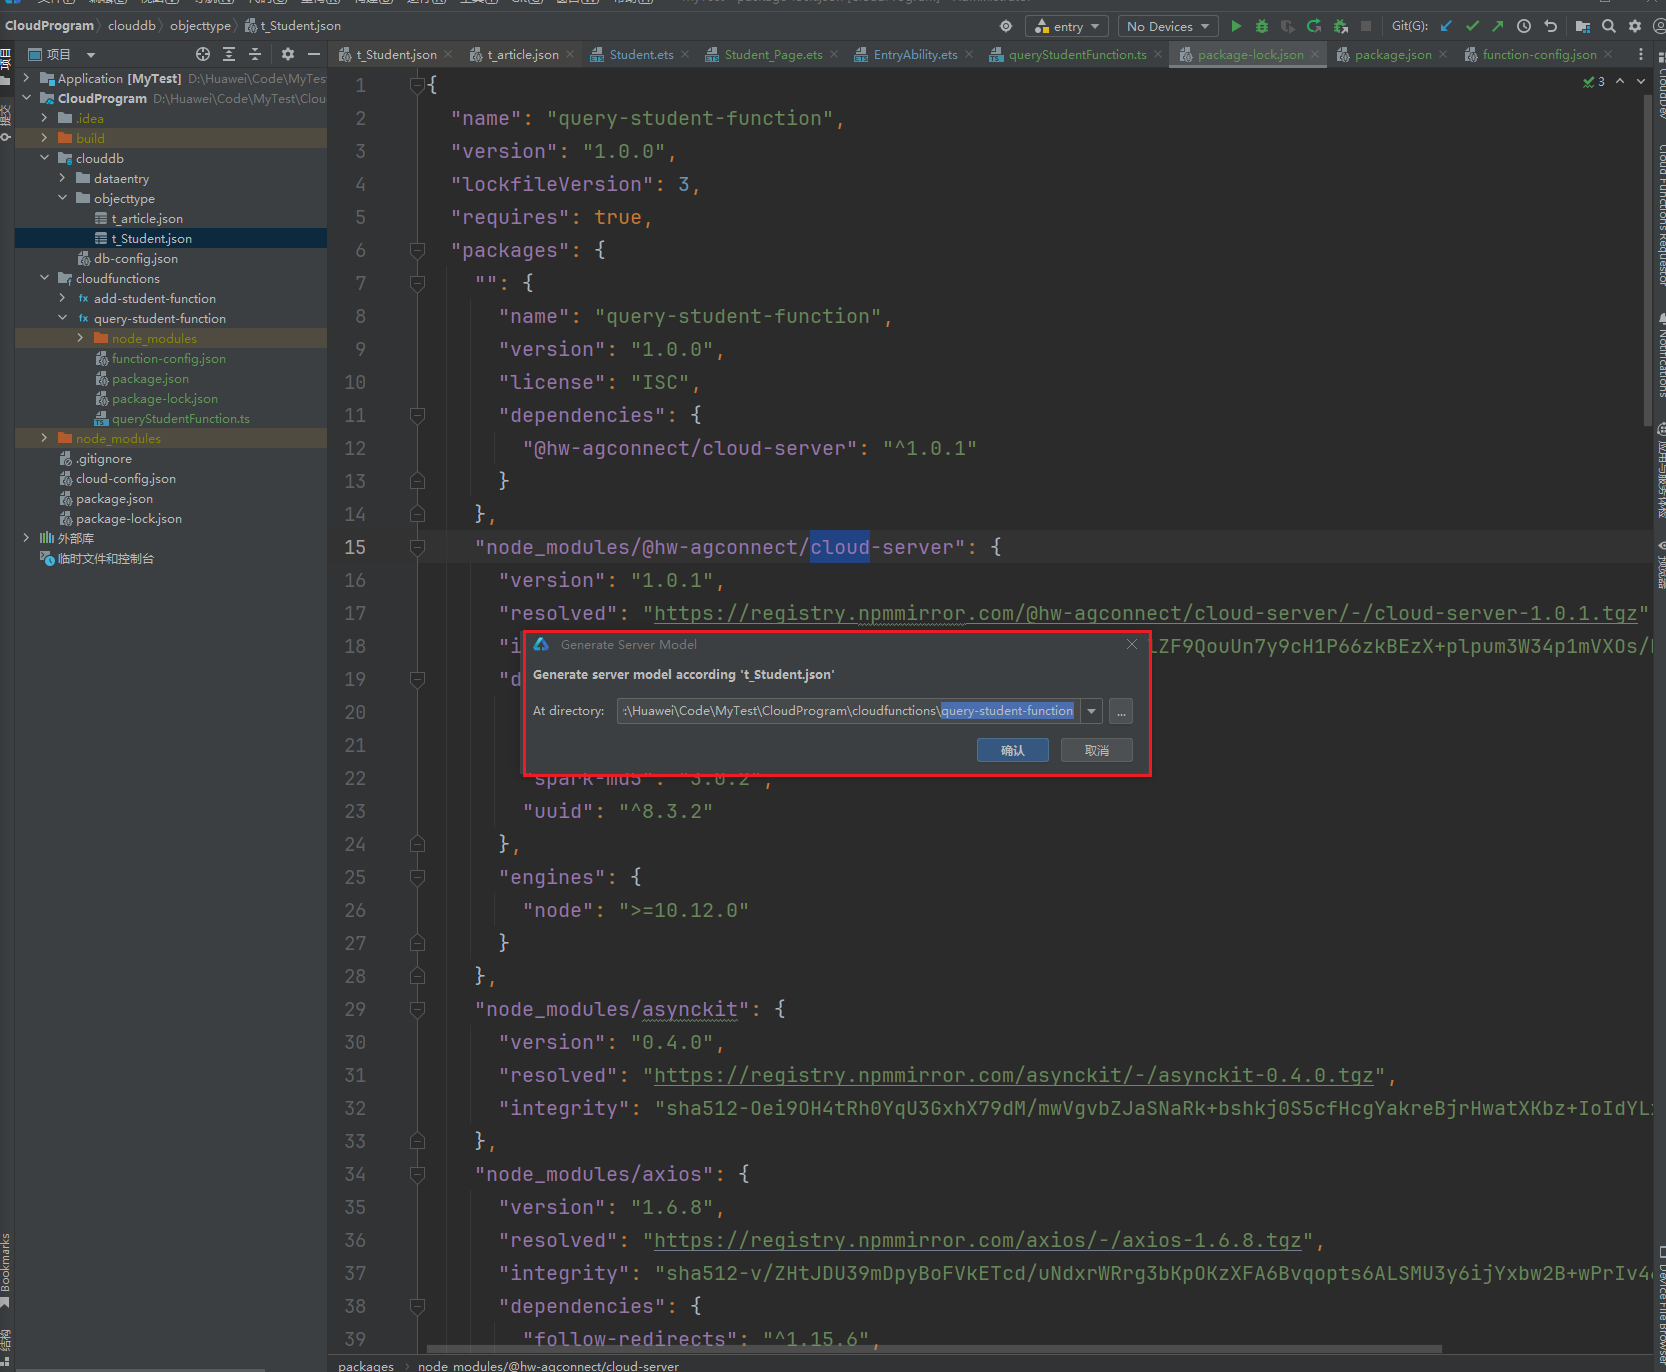Collapse the CloudProgram tree node
The image size is (1666, 1372).
tap(27, 98)
